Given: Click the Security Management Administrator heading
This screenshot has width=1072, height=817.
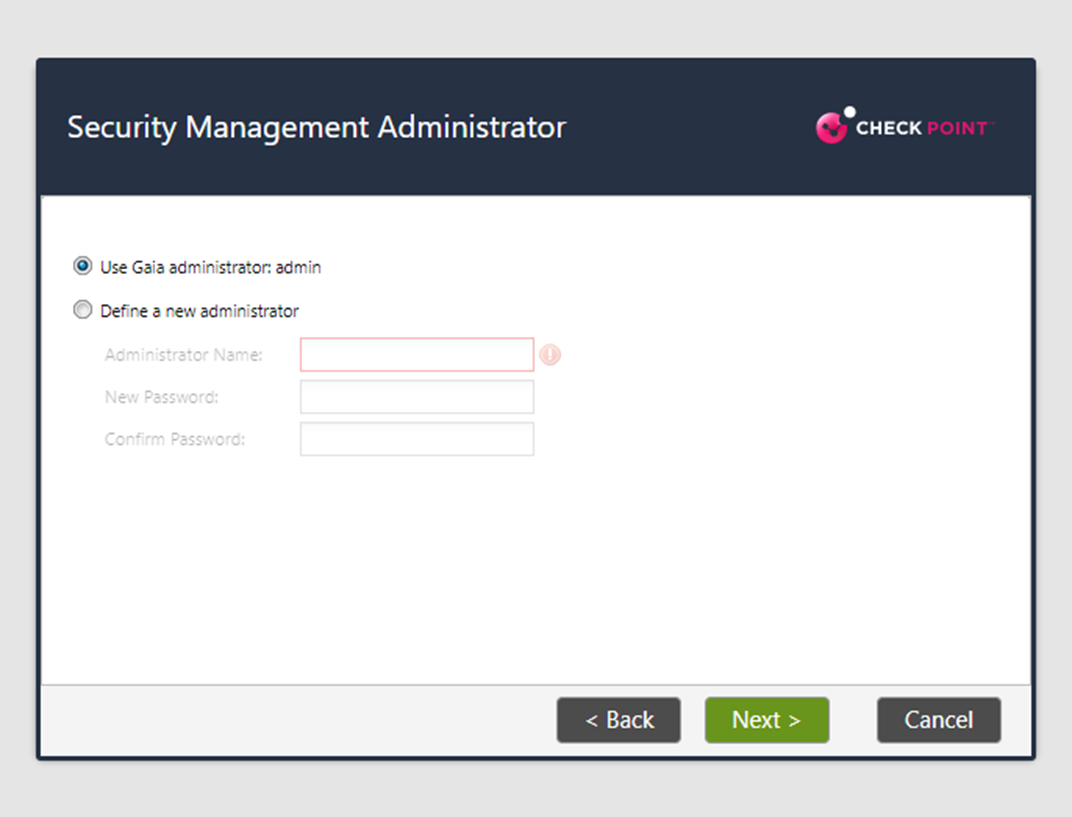Looking at the screenshot, I should coord(316,128).
